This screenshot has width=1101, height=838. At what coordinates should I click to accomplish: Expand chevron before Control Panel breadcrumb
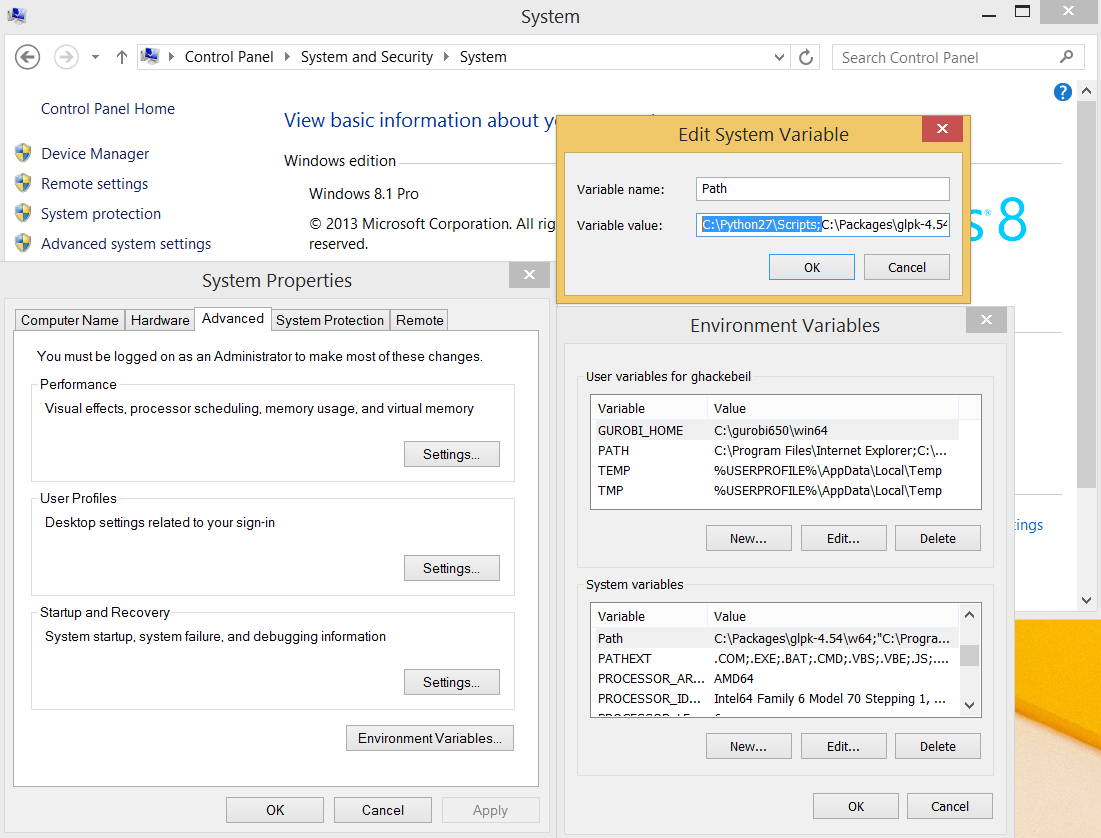(171, 57)
